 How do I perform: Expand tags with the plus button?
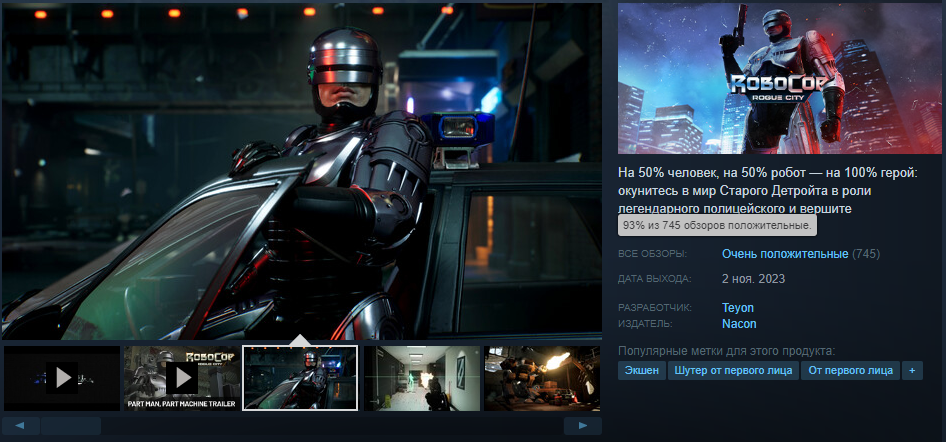(x=911, y=371)
